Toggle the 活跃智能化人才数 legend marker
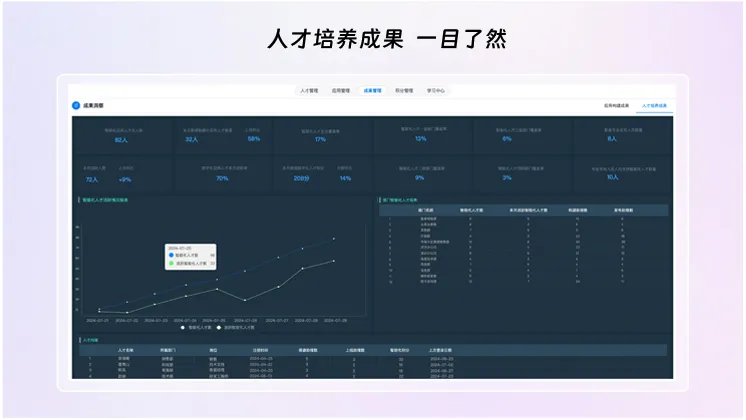 [x=219, y=328]
